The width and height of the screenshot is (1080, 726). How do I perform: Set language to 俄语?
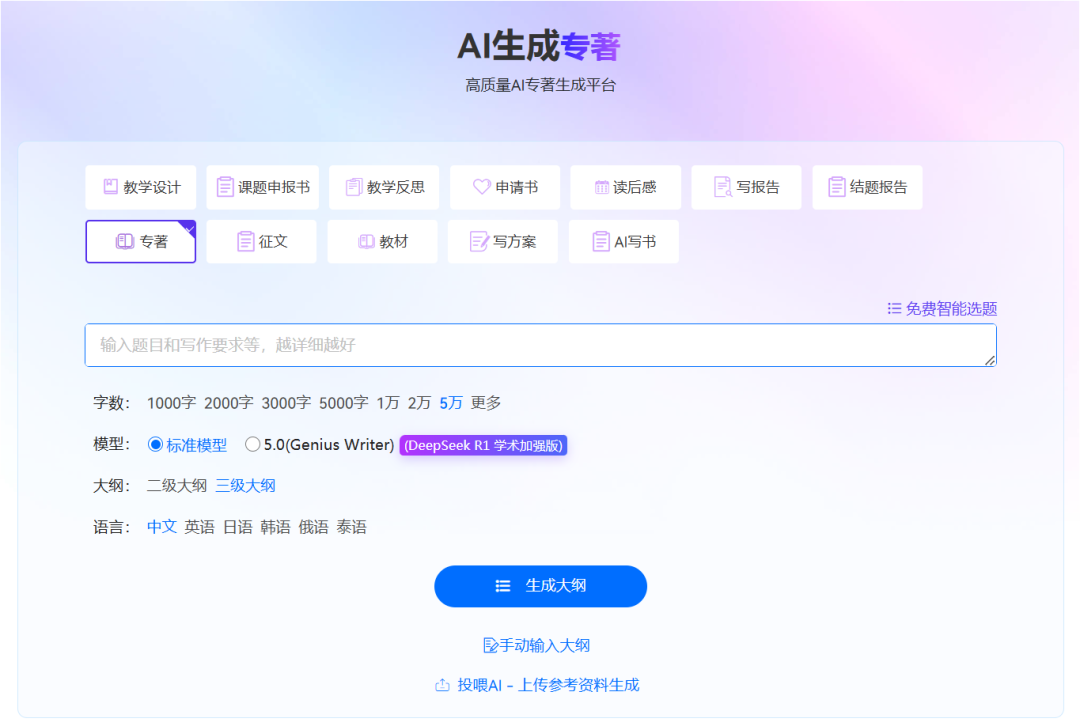coord(313,528)
